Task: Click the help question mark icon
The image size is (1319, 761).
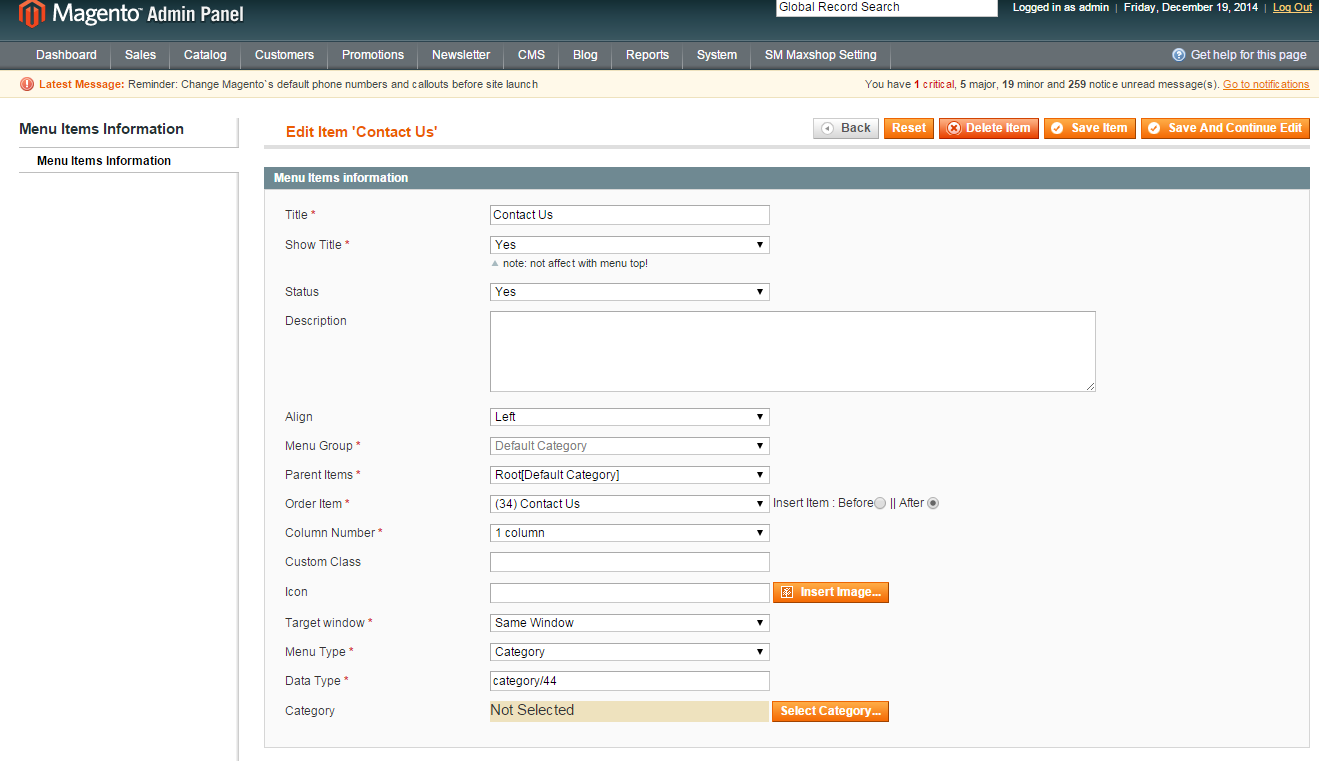Action: 1178,55
